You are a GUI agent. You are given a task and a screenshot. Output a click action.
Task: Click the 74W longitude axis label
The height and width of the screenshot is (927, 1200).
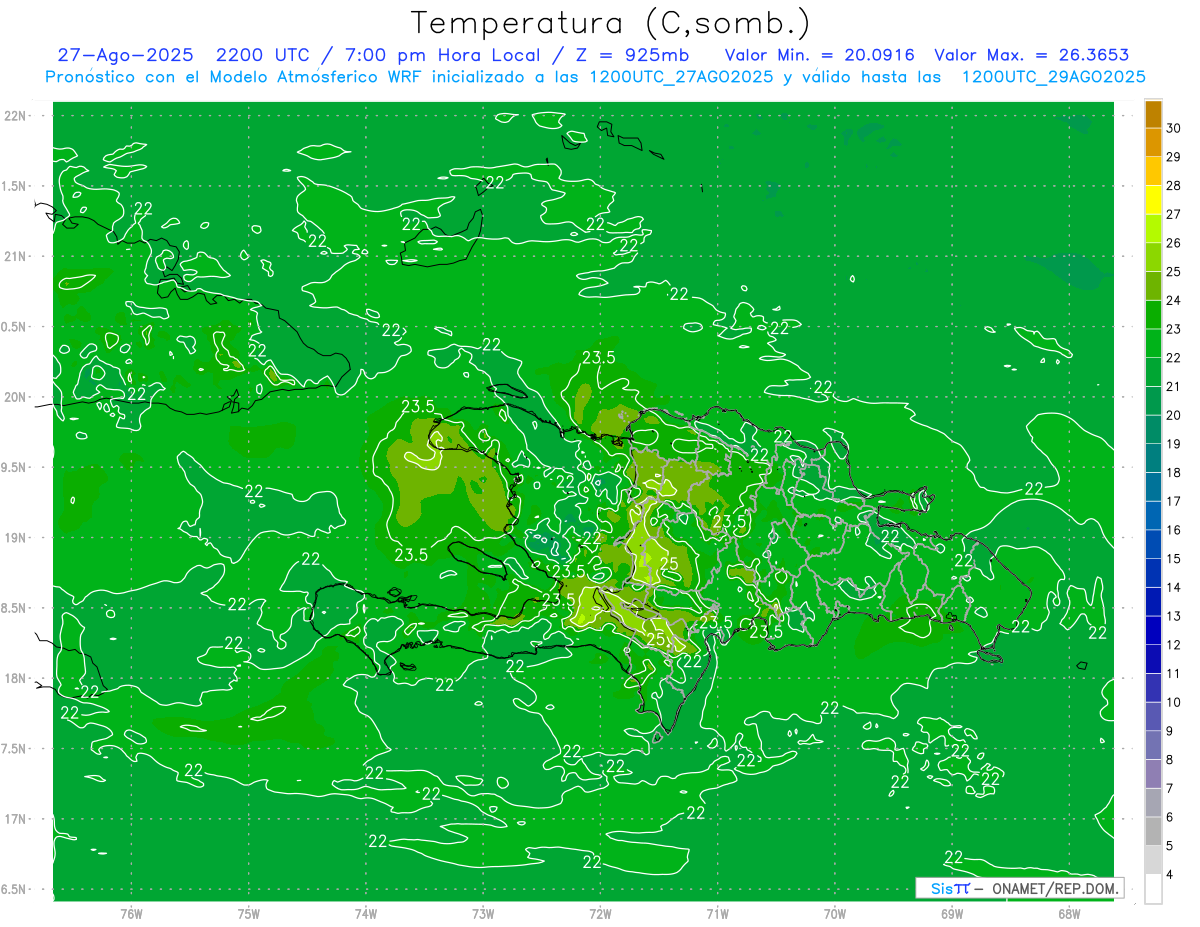click(x=366, y=914)
